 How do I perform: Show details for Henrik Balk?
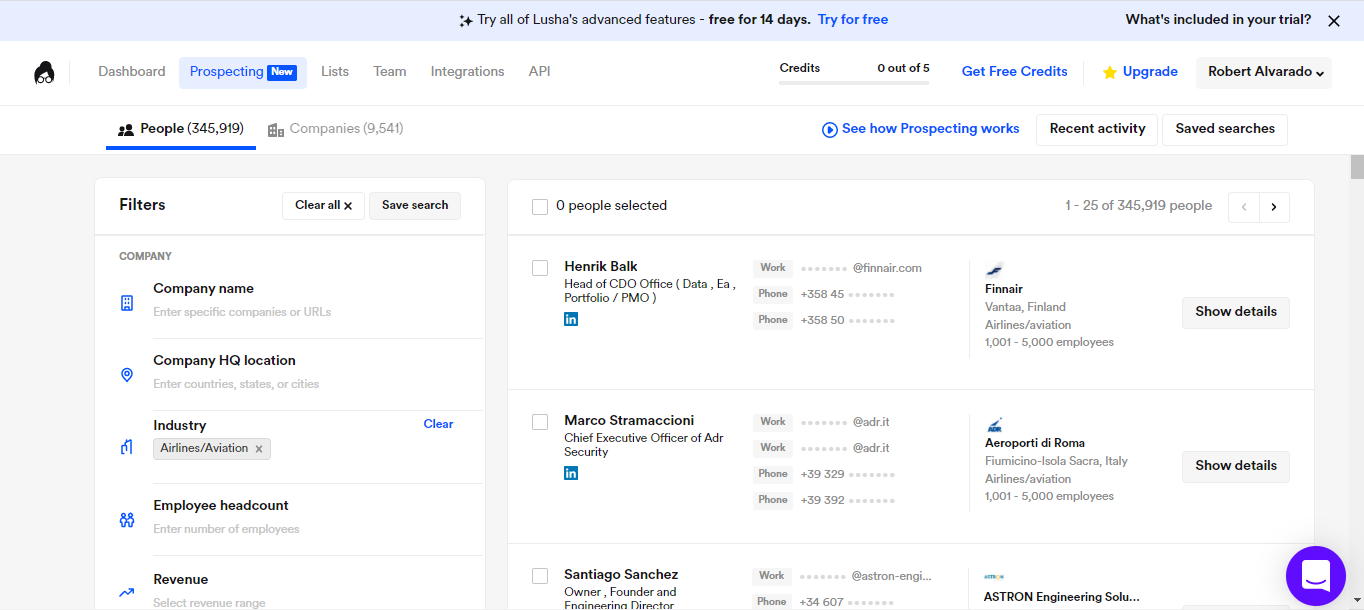click(1236, 312)
